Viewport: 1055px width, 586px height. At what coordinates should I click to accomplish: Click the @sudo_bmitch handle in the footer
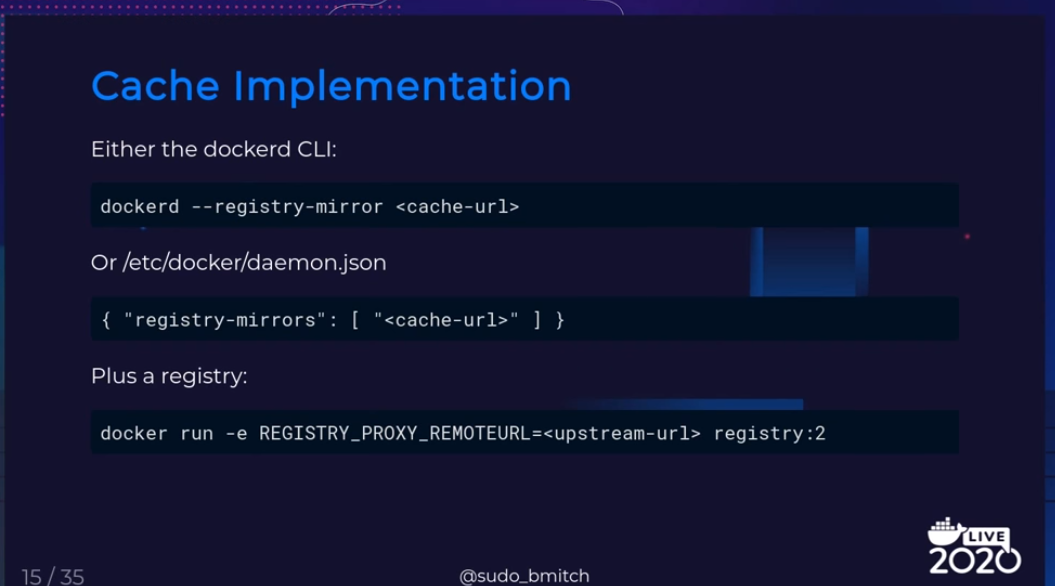(x=524, y=576)
